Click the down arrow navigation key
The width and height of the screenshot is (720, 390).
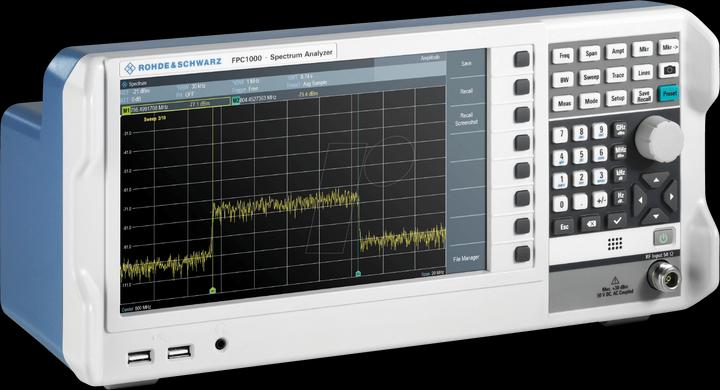click(656, 215)
